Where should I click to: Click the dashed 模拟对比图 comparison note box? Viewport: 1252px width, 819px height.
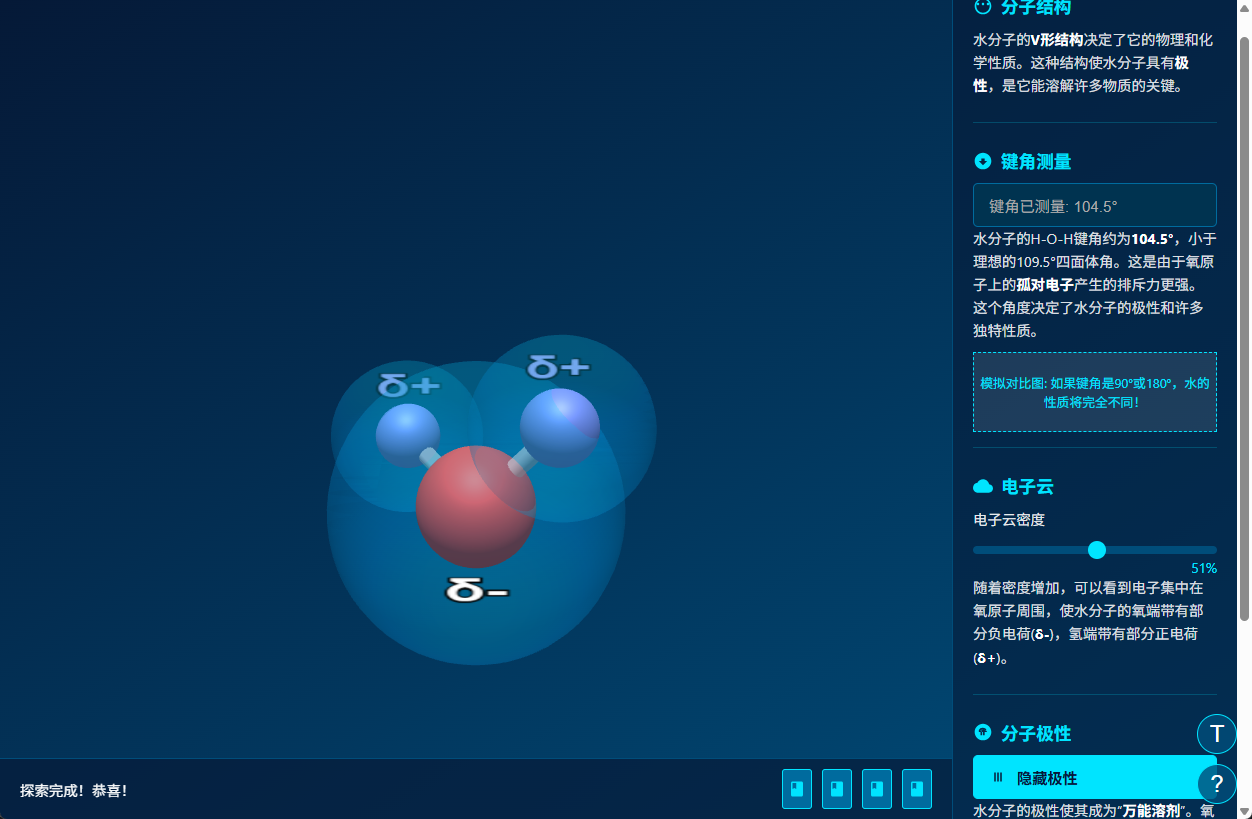coord(1094,392)
